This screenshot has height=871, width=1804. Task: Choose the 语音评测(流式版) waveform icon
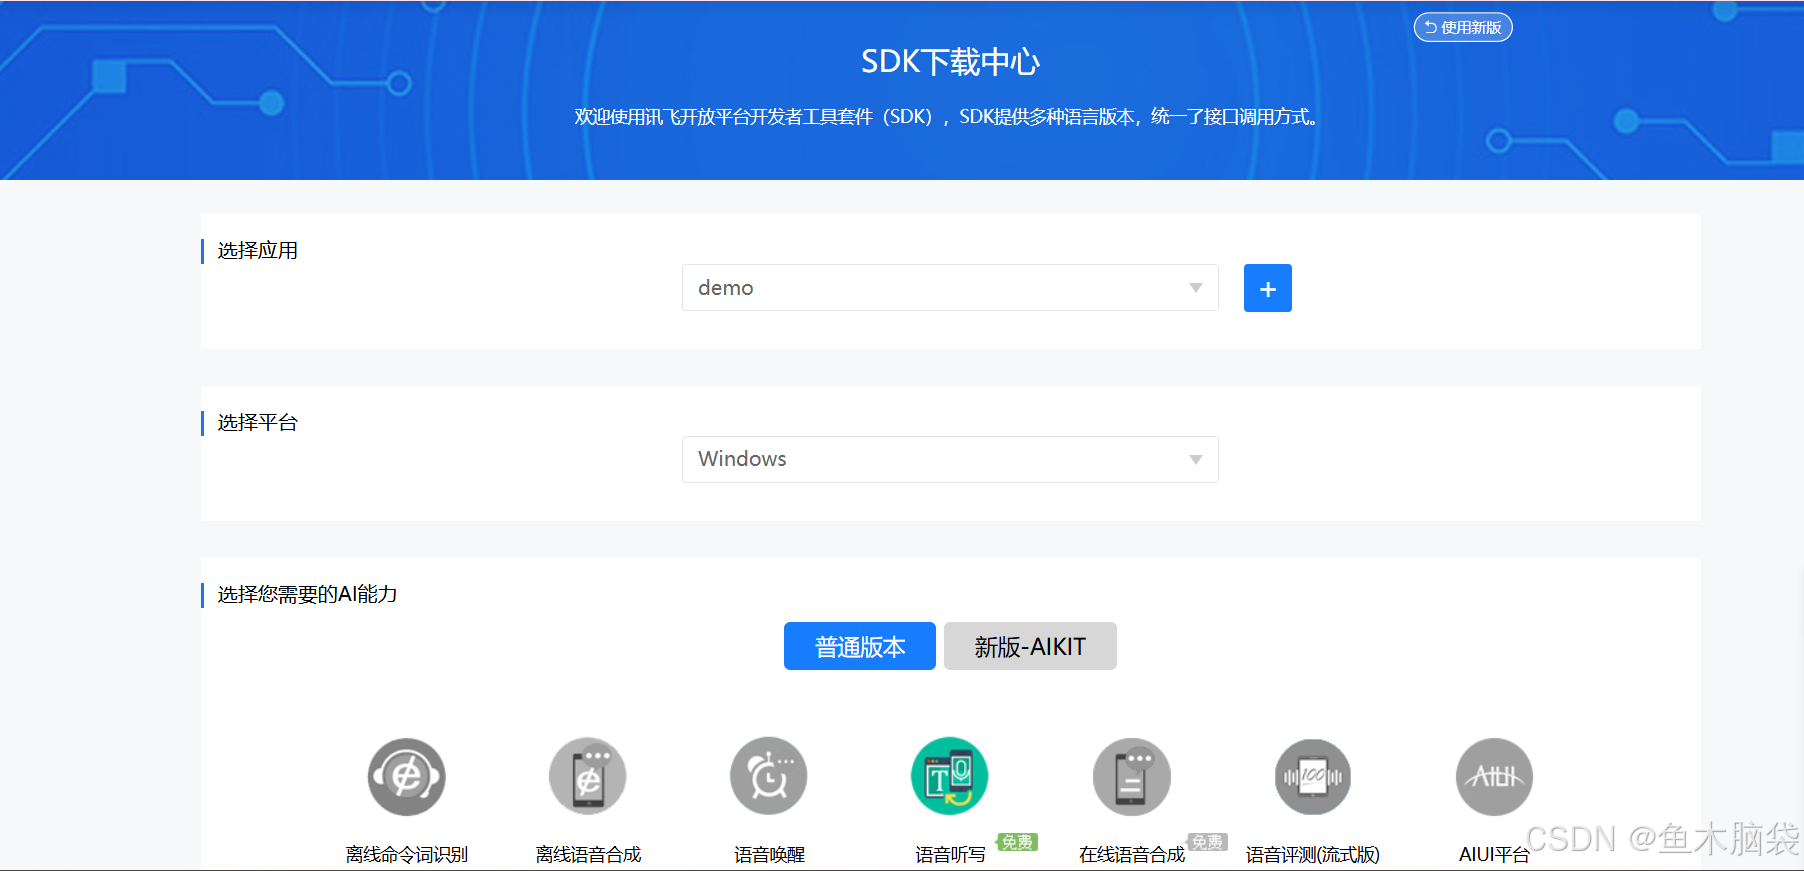coord(1313,776)
